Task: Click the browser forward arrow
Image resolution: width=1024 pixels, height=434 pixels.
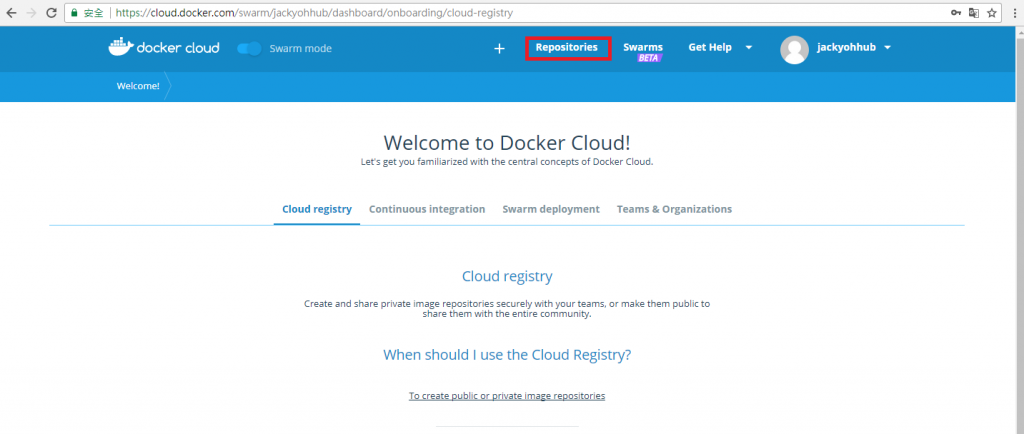Action: tap(31, 13)
